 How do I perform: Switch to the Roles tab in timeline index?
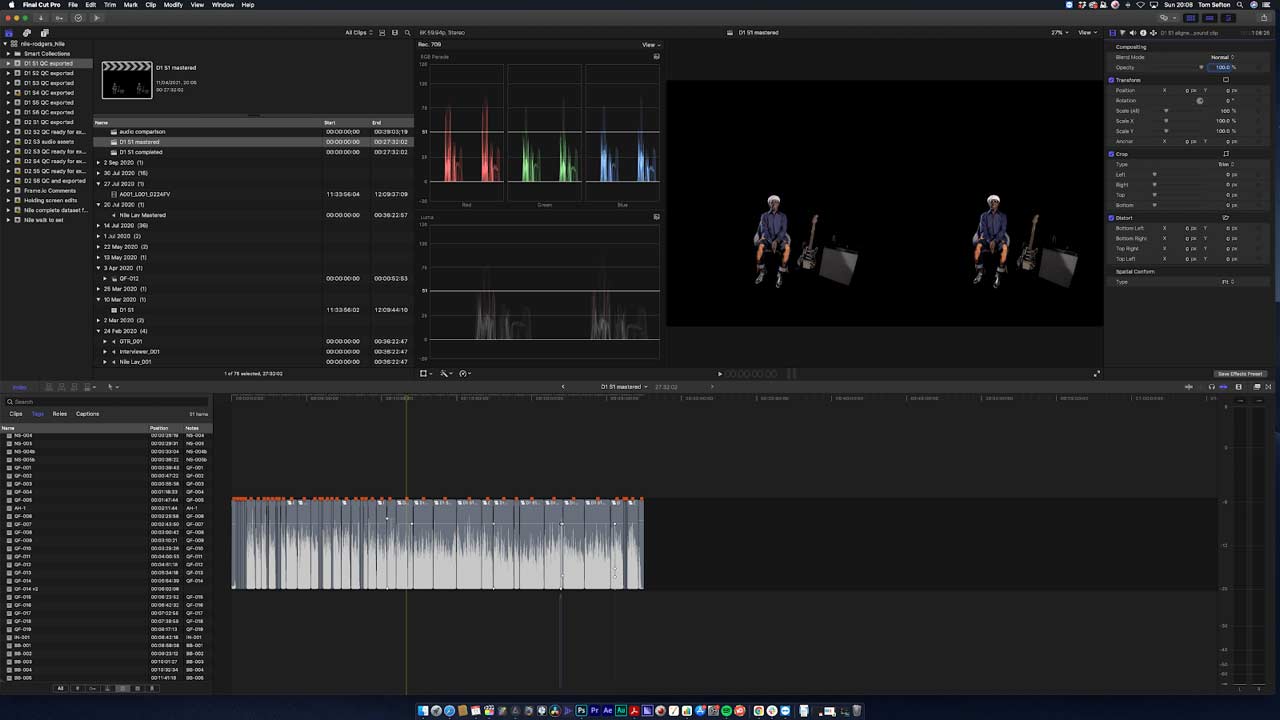coord(60,414)
